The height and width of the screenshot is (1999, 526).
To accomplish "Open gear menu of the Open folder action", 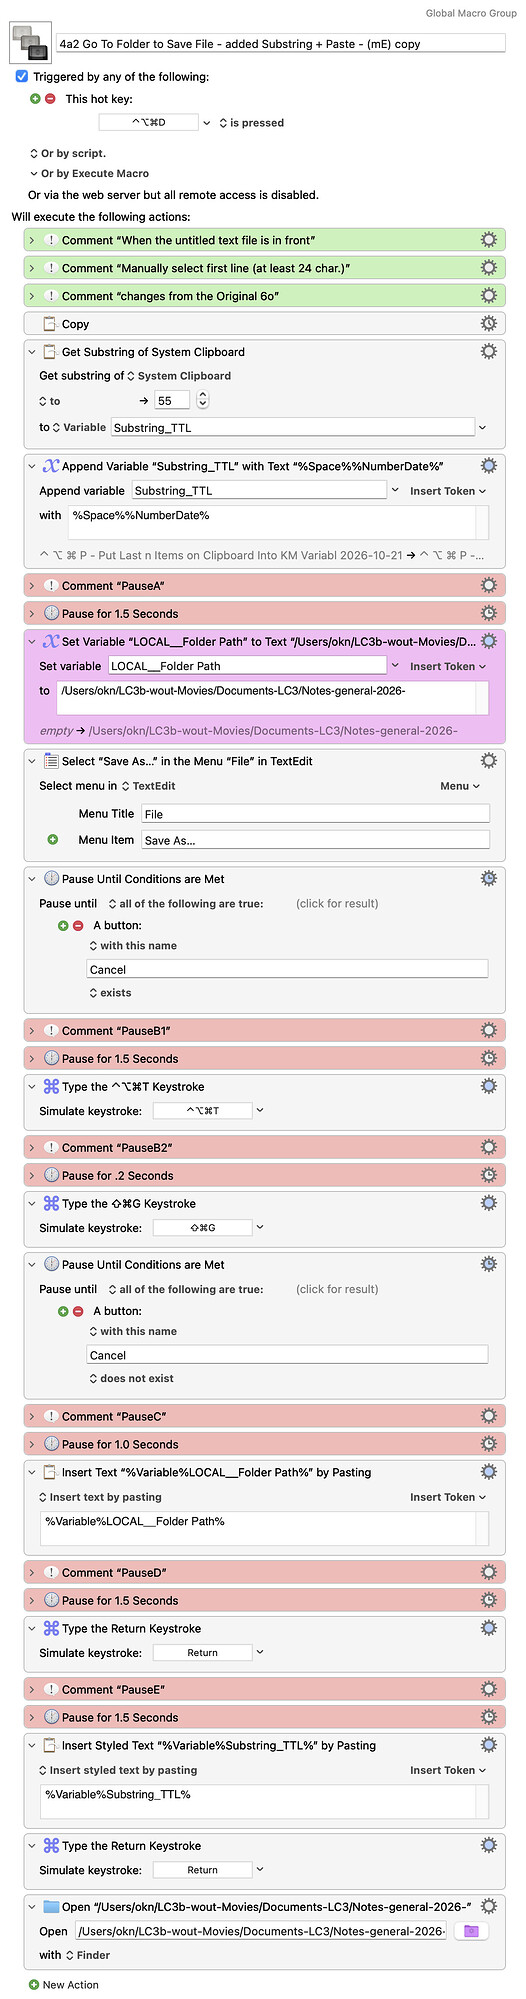I will 489,1907.
